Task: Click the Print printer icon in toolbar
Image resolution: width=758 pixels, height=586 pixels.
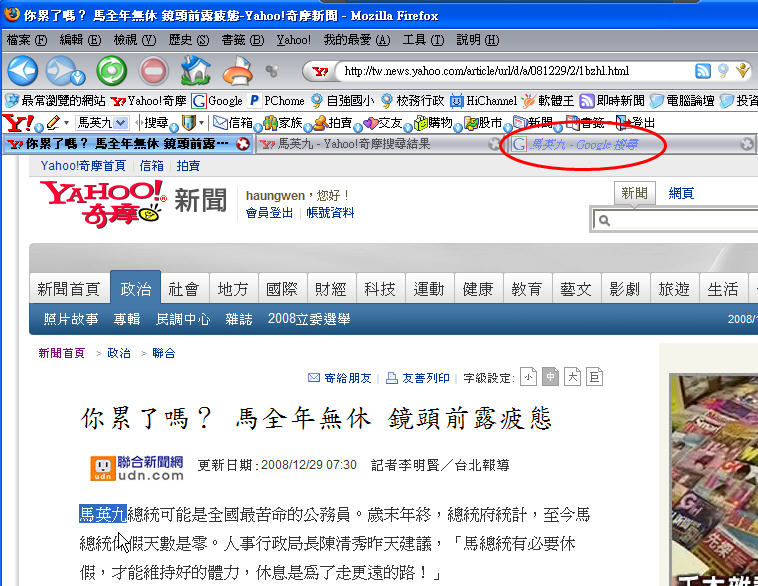Action: (238, 71)
